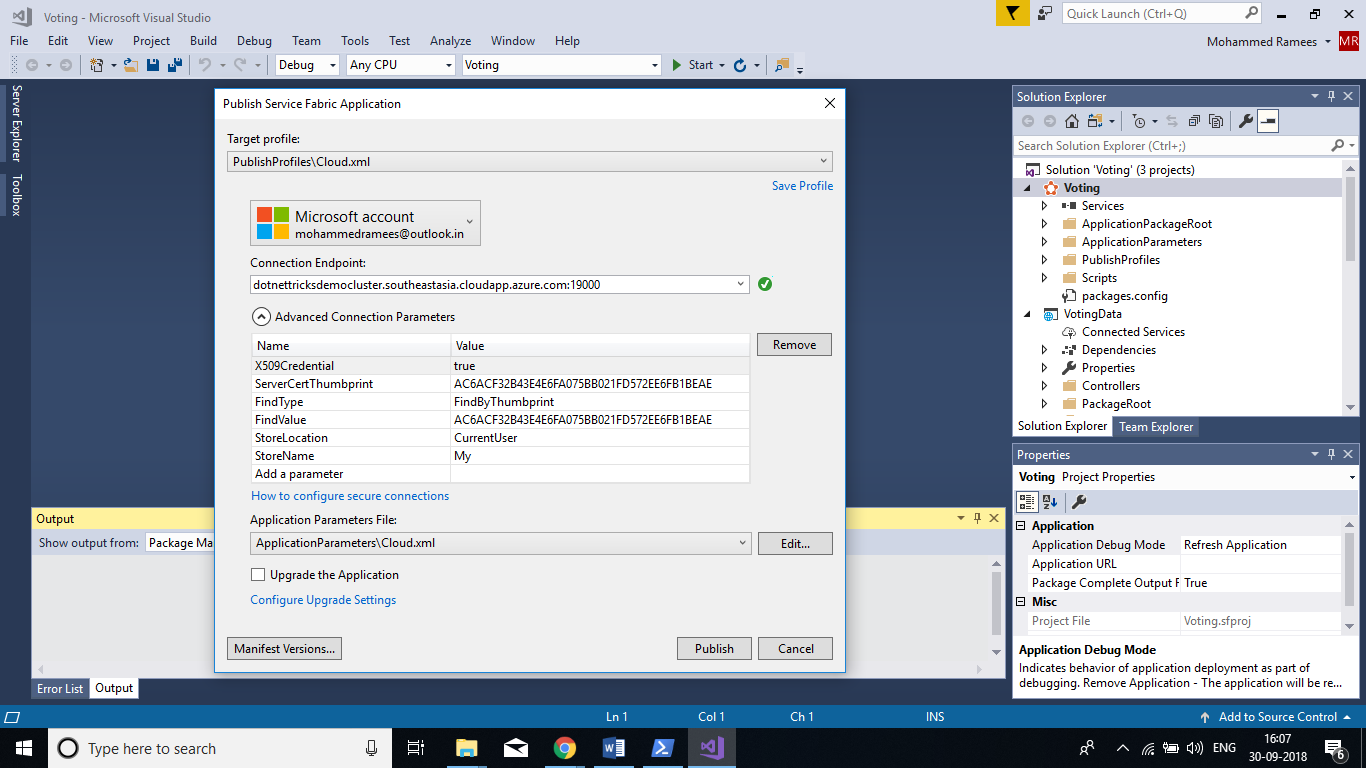Click Show All Files icon in Solution Explorer
Screen dimensions: 1366x768
(x=1216, y=121)
